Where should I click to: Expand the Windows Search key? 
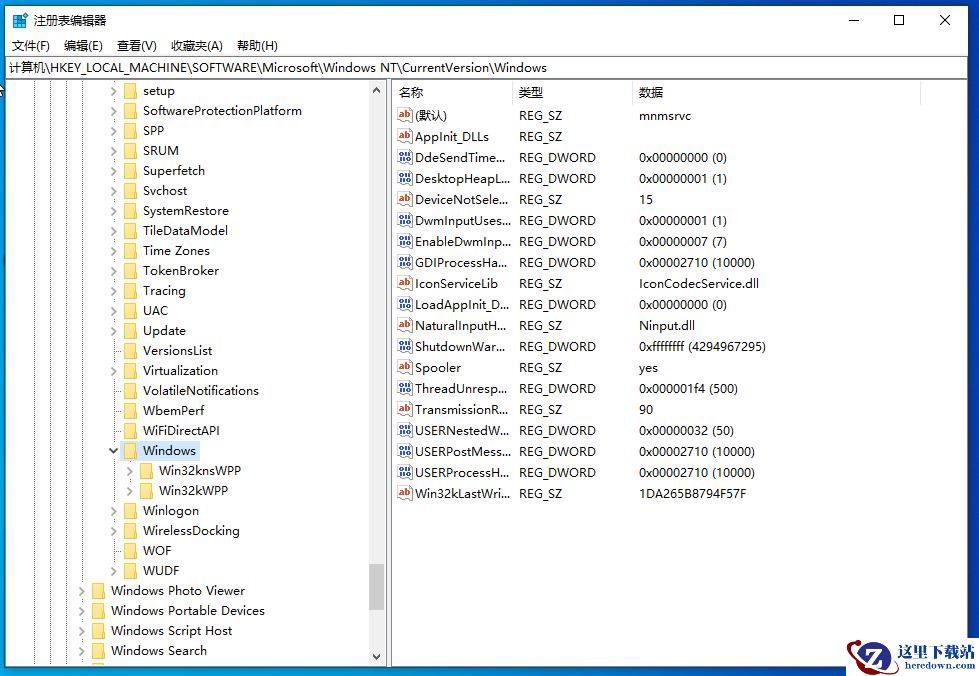point(82,651)
